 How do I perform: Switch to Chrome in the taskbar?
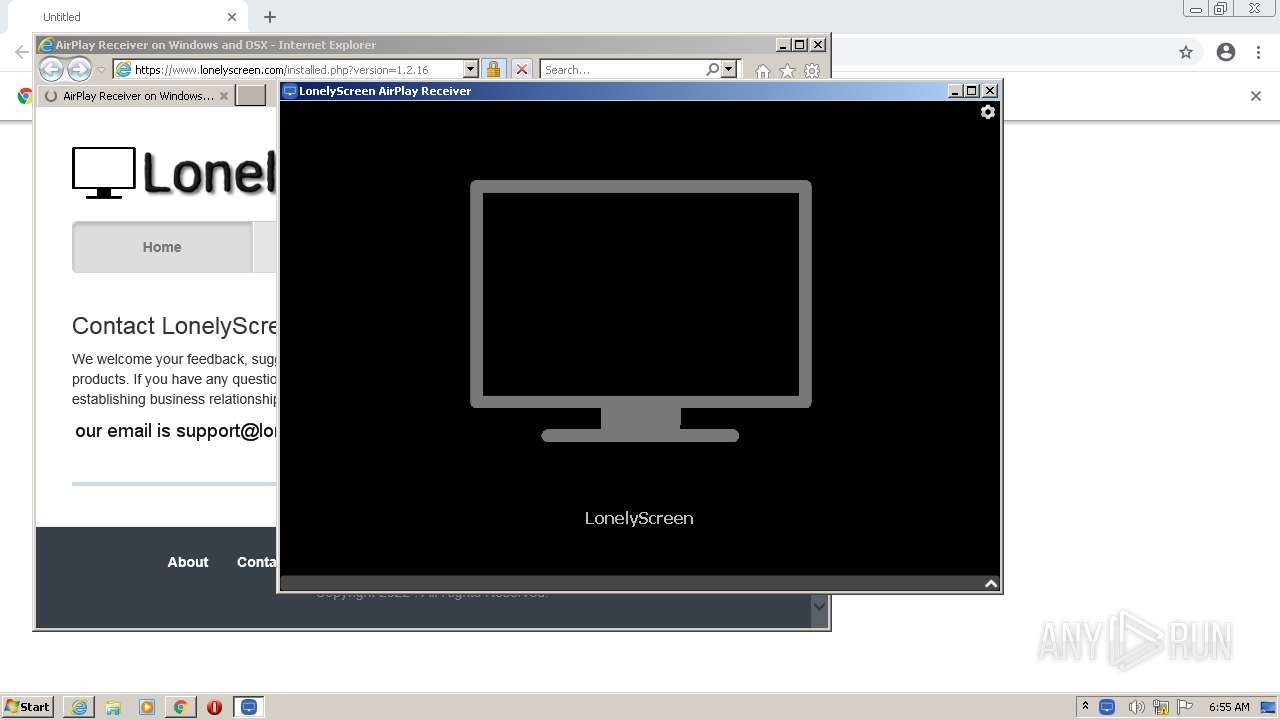[180, 707]
